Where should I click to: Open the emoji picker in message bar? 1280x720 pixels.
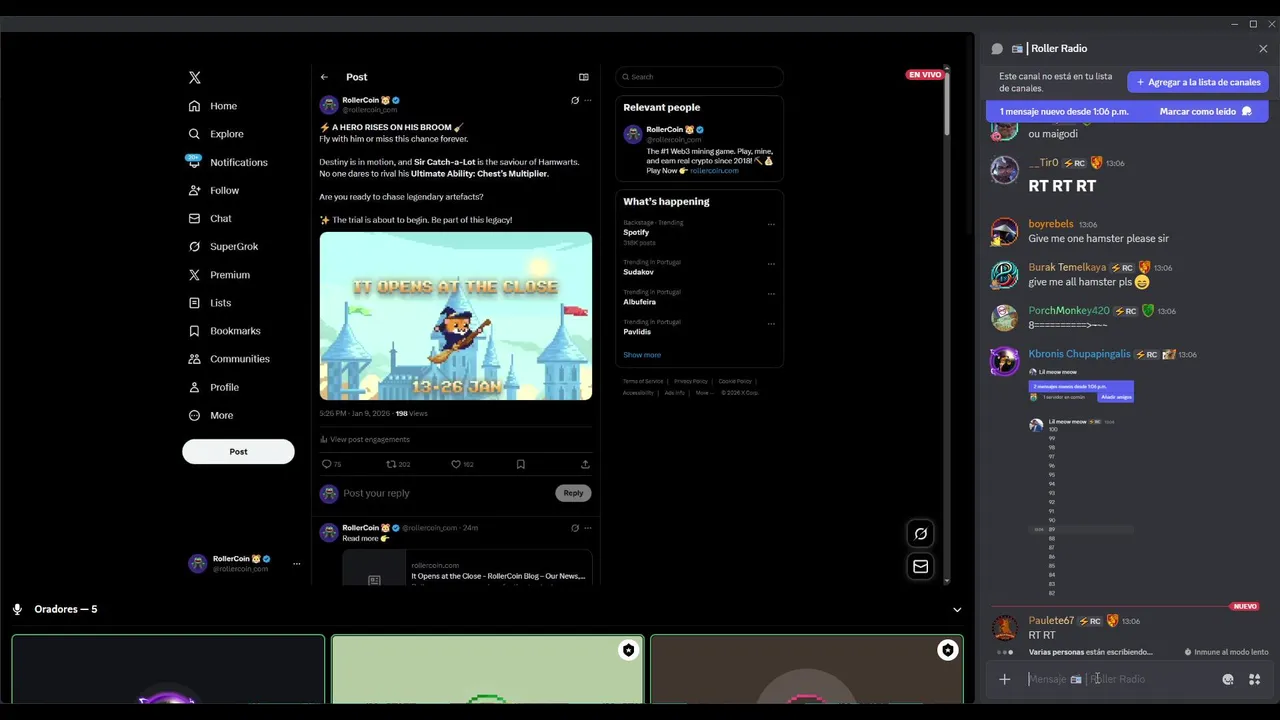1228,679
